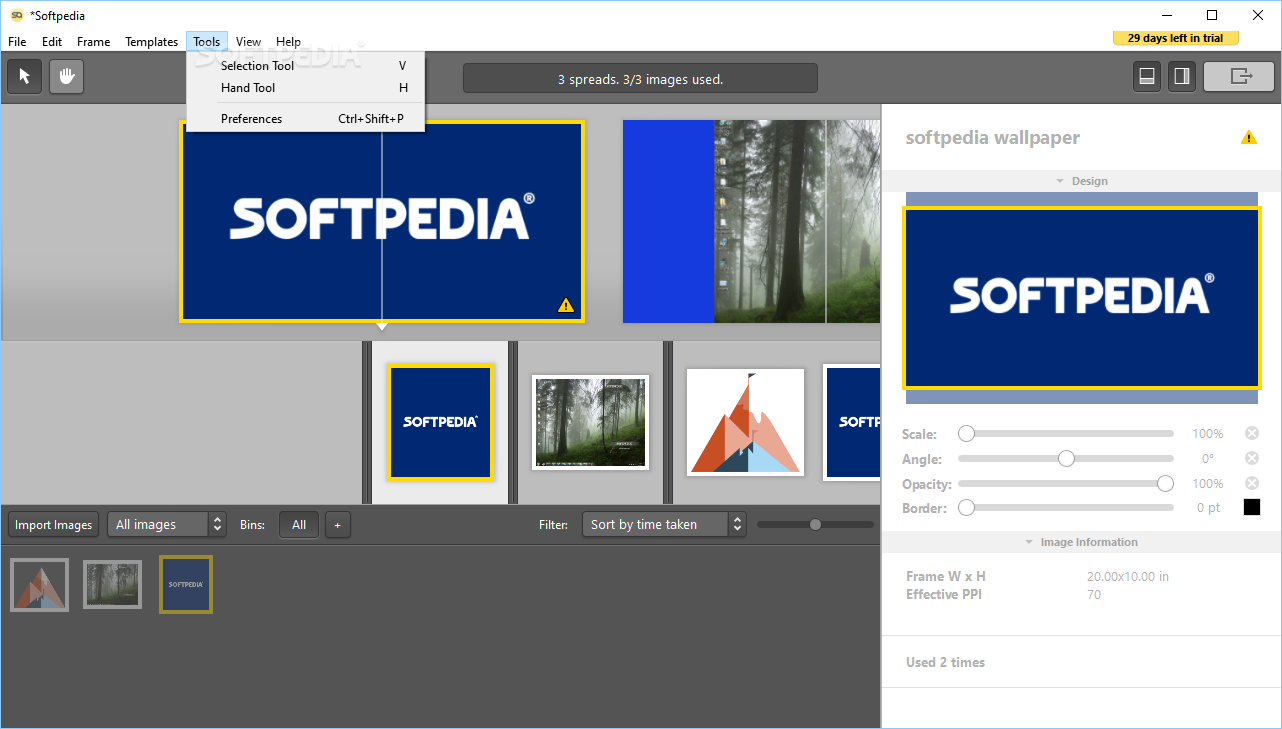Reset Scale with its X icon
1282x729 pixels.
coord(1251,433)
